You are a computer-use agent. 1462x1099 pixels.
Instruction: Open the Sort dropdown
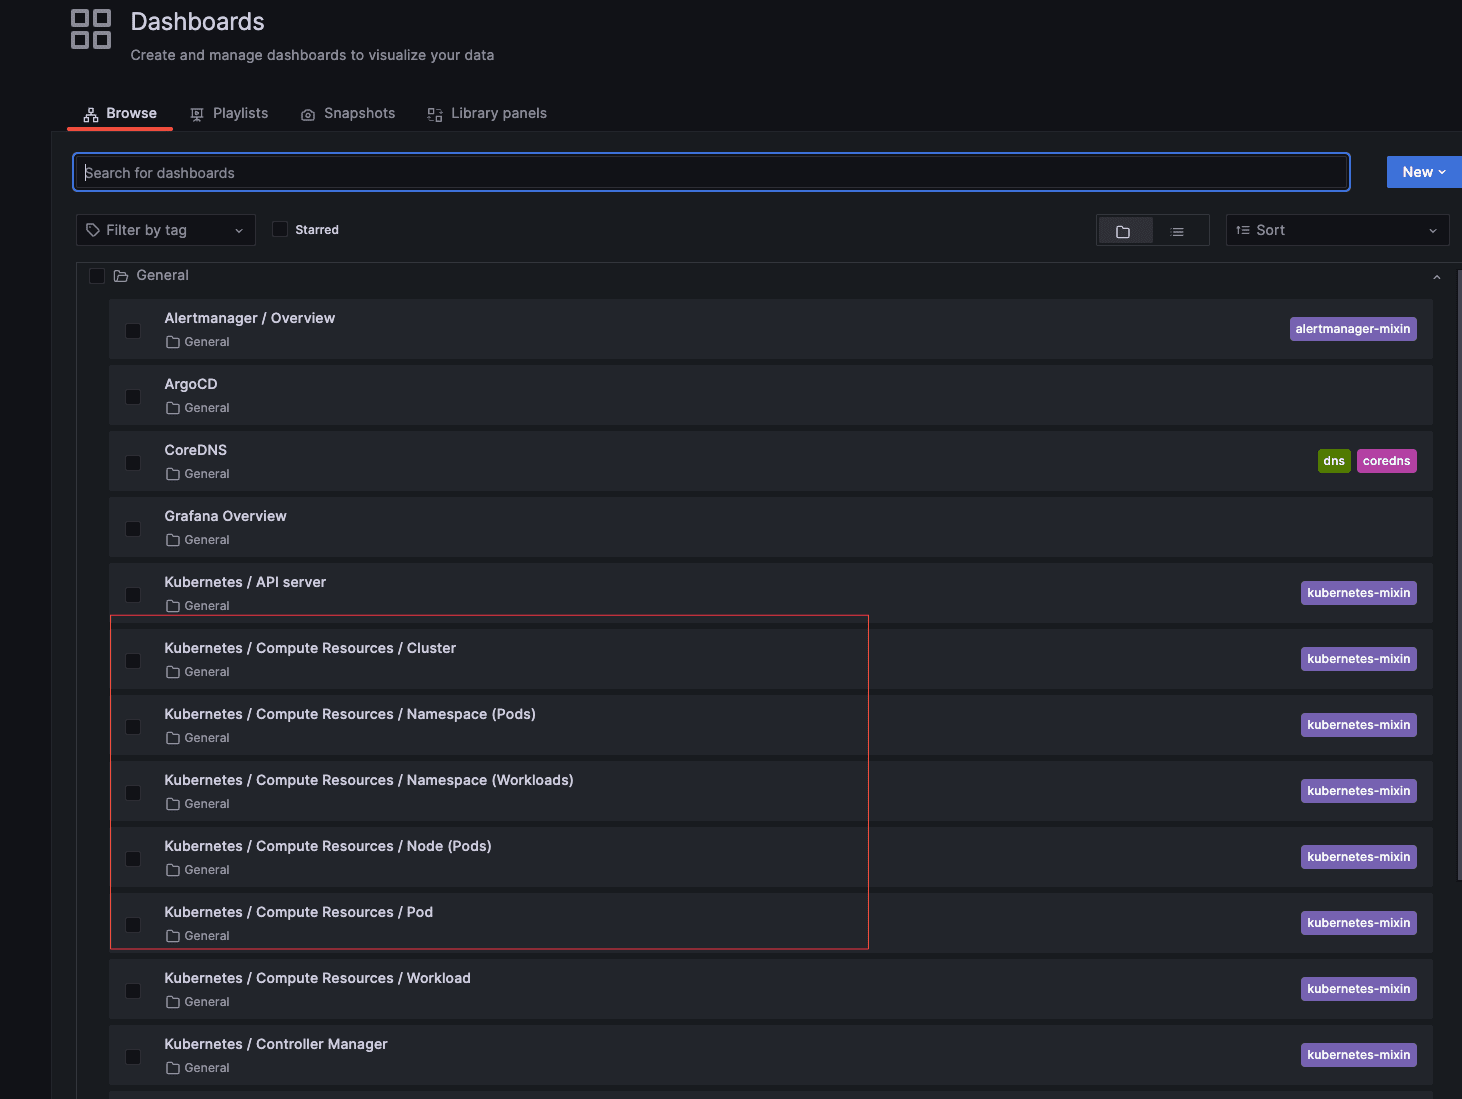[1336, 230]
